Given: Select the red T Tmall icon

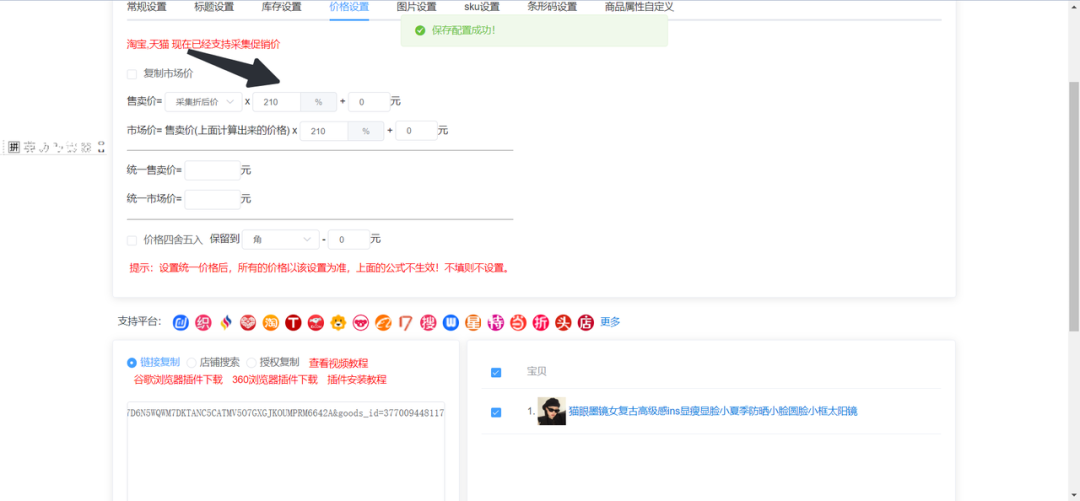Looking at the screenshot, I should click(x=293, y=322).
